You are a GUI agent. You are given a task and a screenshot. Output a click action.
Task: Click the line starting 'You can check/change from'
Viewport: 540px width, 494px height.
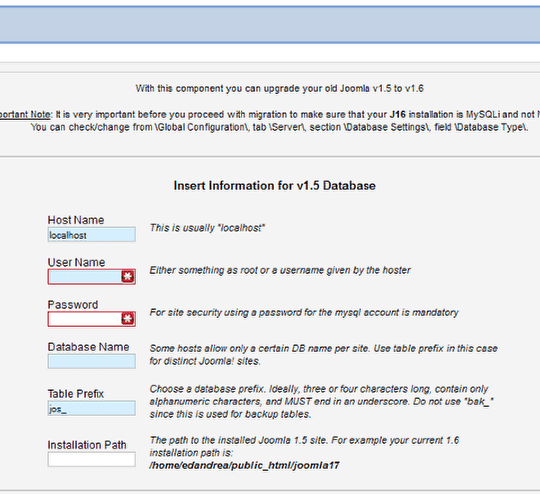[x=279, y=127]
